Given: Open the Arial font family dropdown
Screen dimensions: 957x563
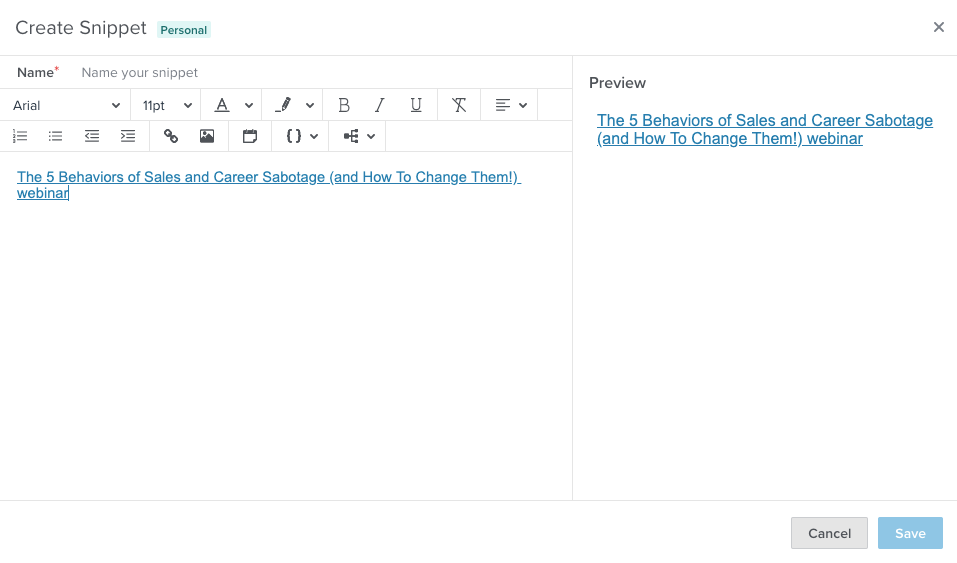Looking at the screenshot, I should [66, 105].
